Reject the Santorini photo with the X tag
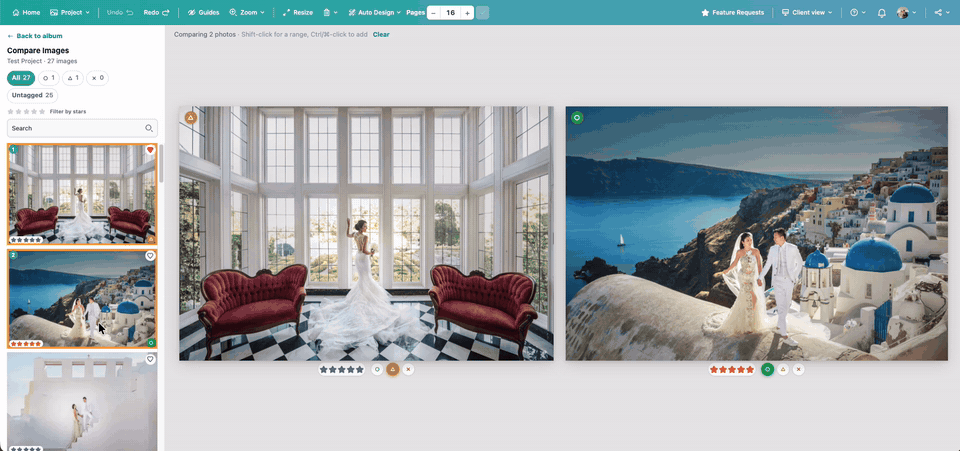Viewport: 960px width, 451px height. tap(798, 370)
